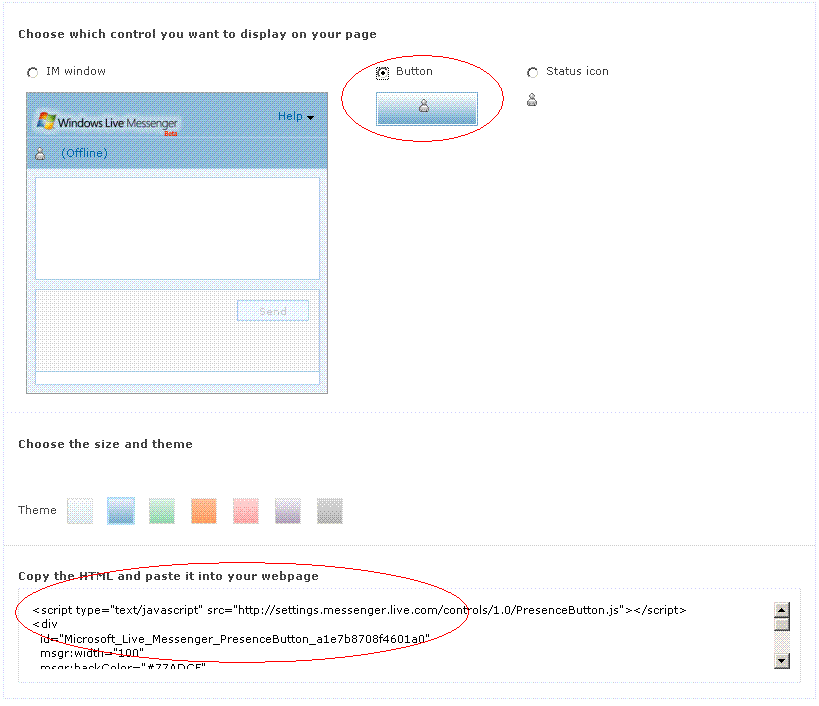
Task: Click the offline buddy icon in IM window
Action: tap(40, 154)
